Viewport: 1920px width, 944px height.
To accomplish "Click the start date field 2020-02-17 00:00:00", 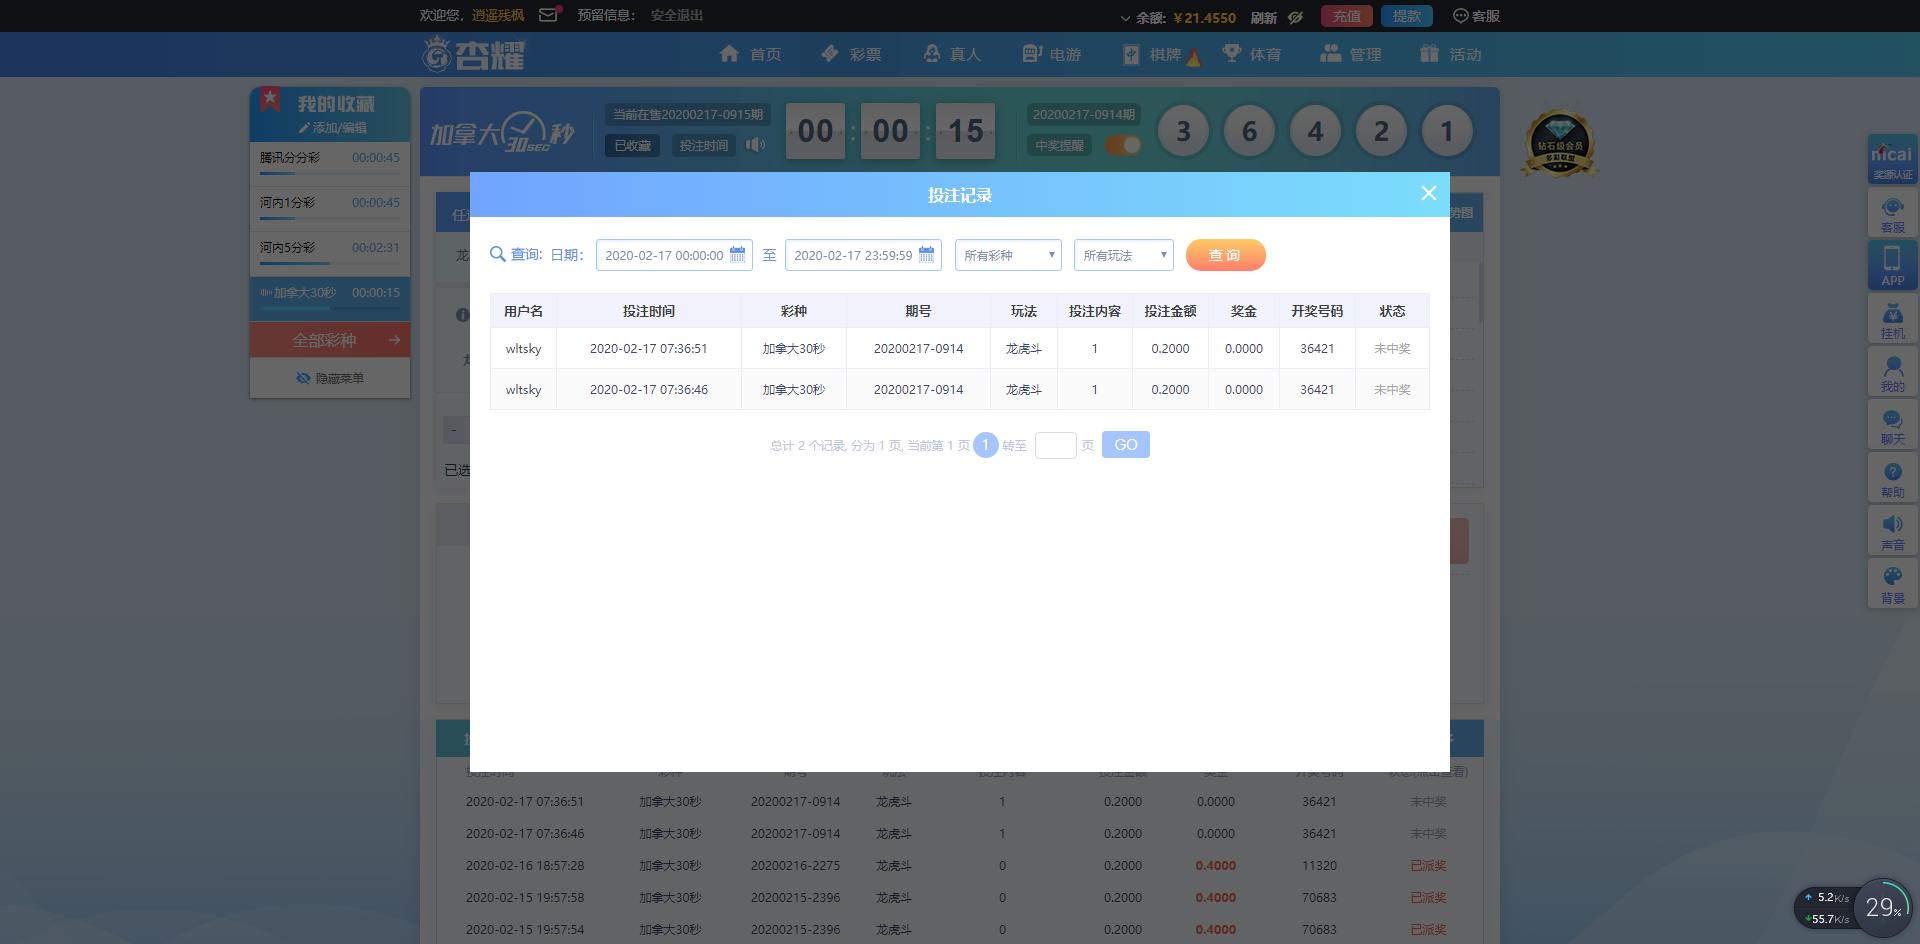I will point(674,255).
